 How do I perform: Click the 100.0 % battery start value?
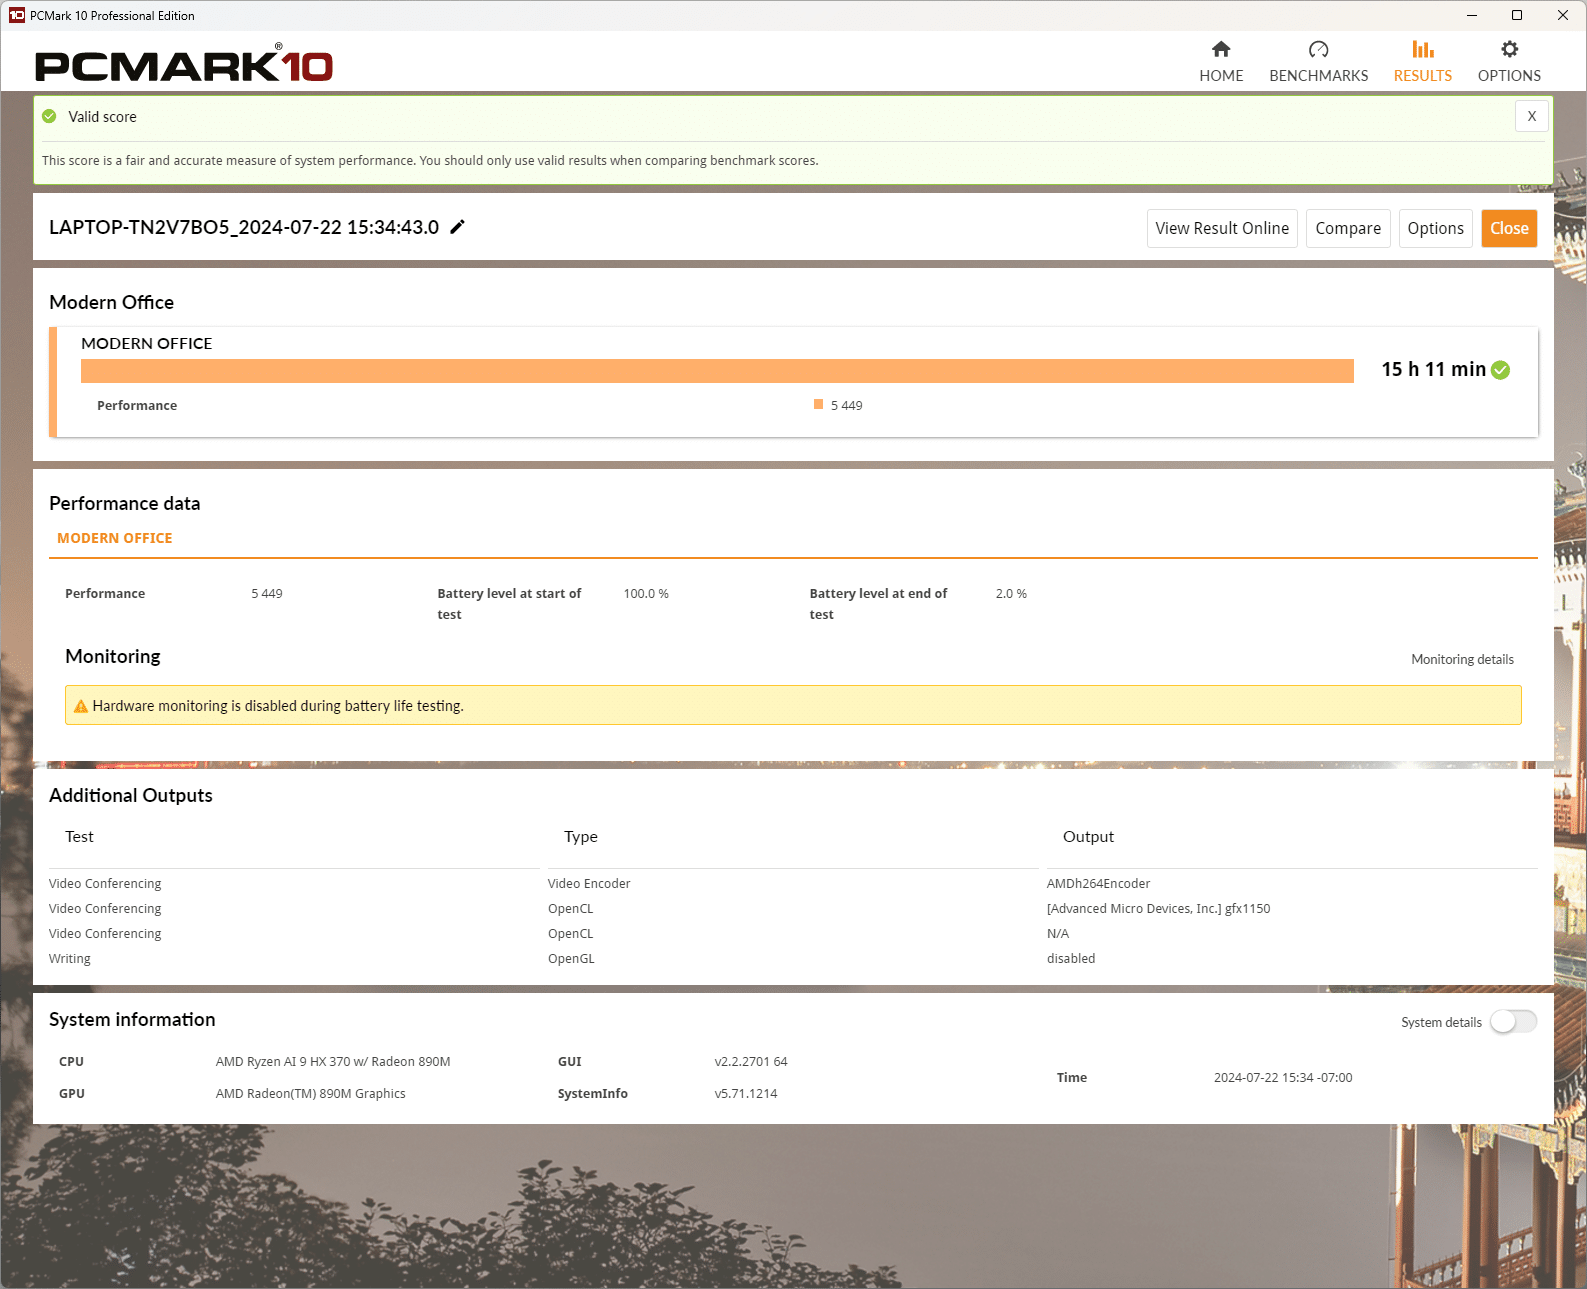tap(646, 594)
